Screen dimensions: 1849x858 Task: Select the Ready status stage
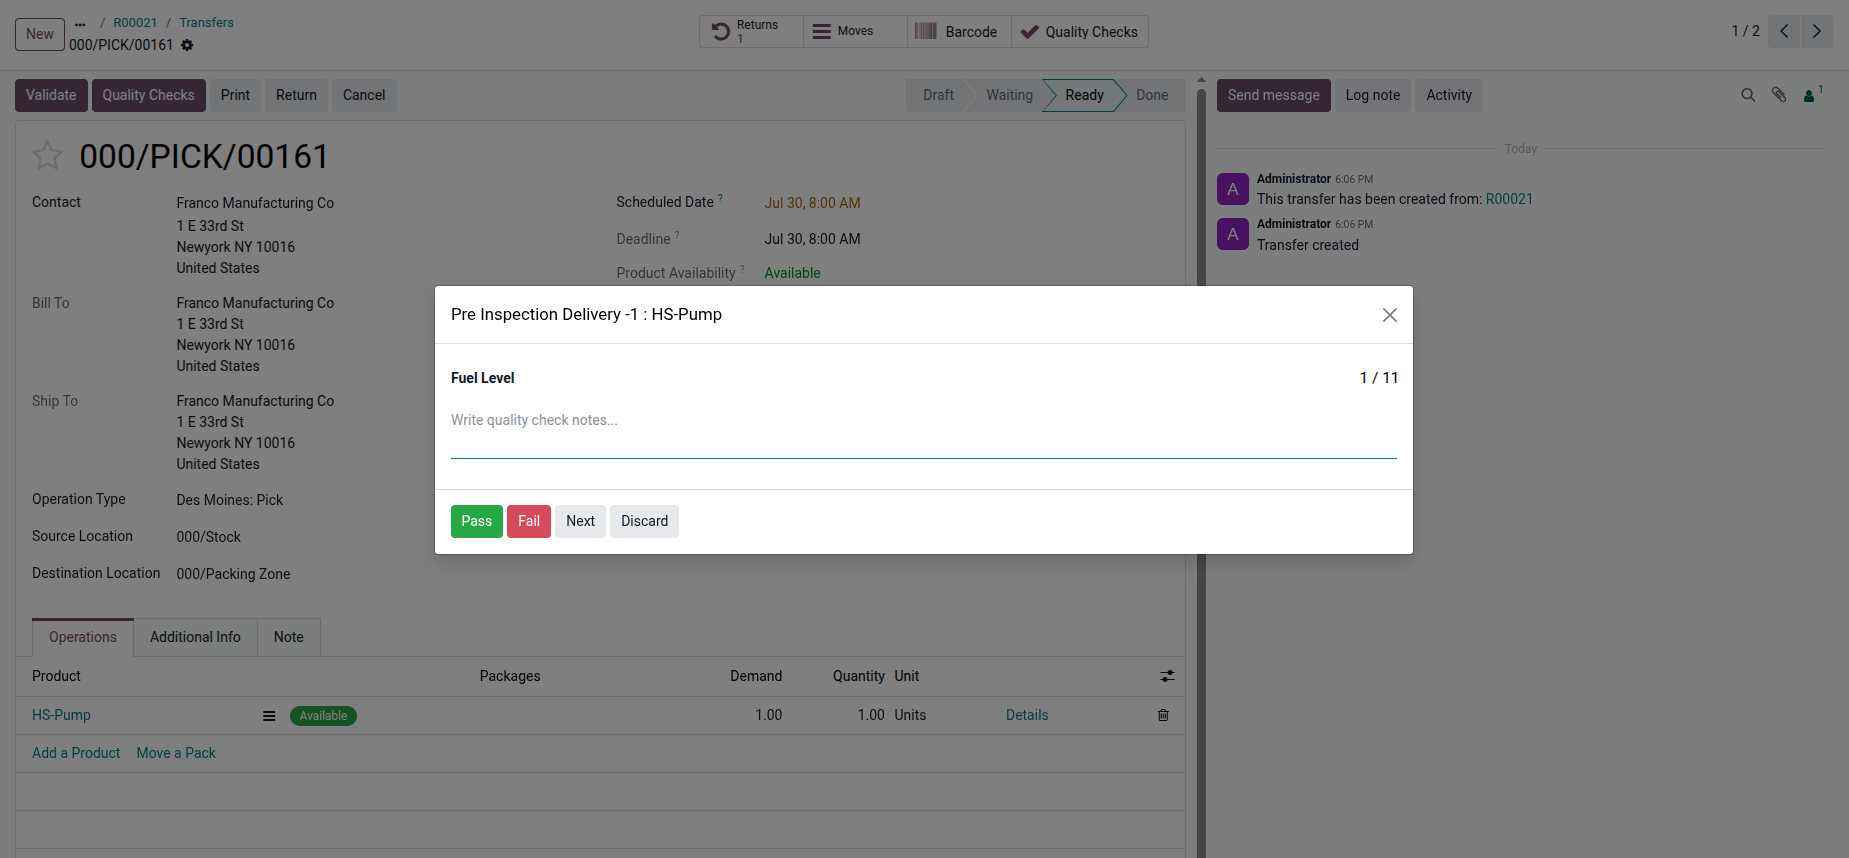pos(1084,95)
